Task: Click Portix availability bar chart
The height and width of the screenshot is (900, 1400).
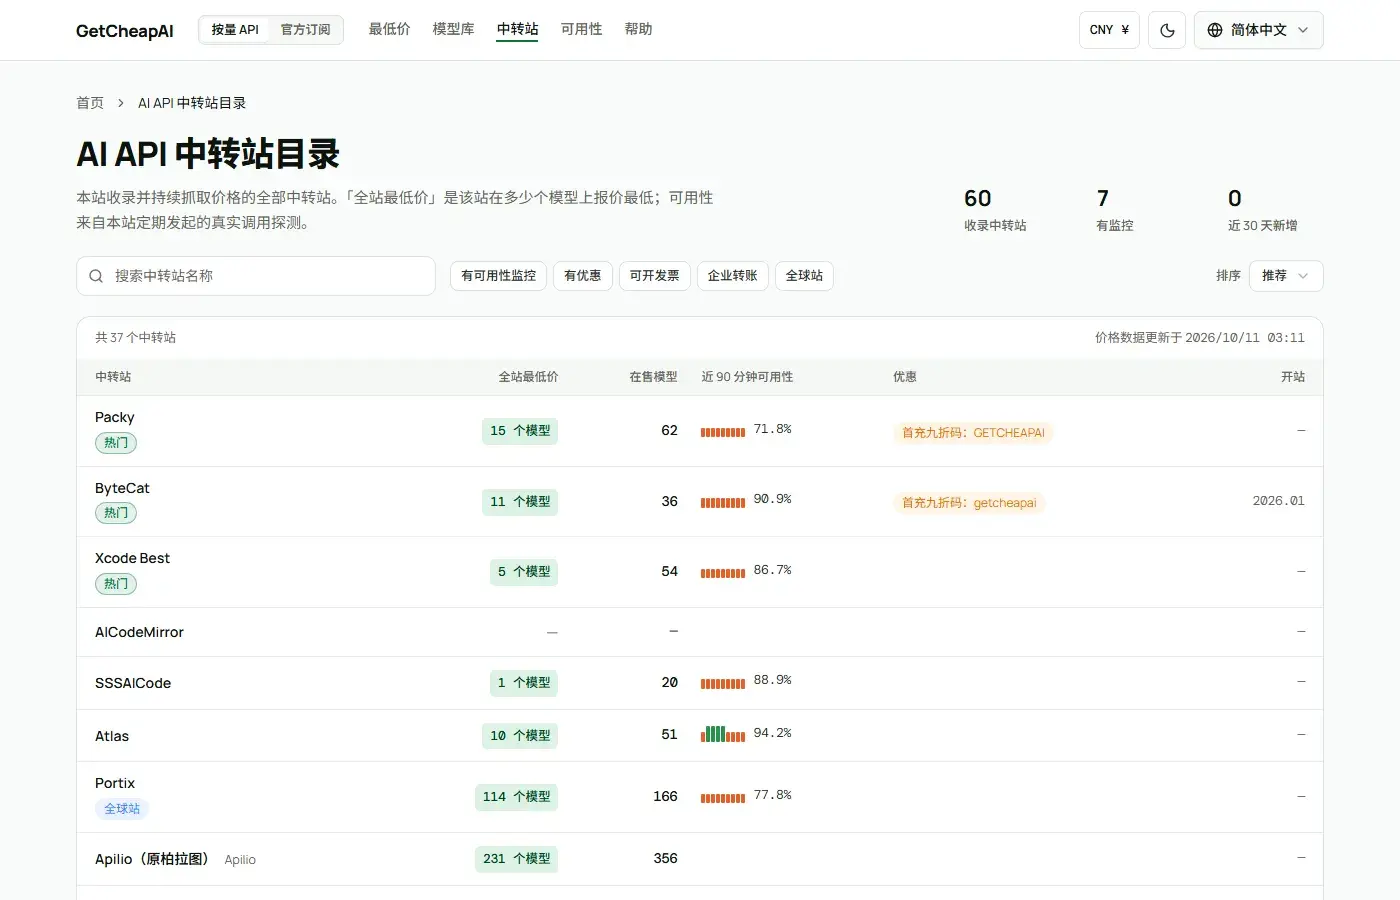Action: [x=723, y=798]
